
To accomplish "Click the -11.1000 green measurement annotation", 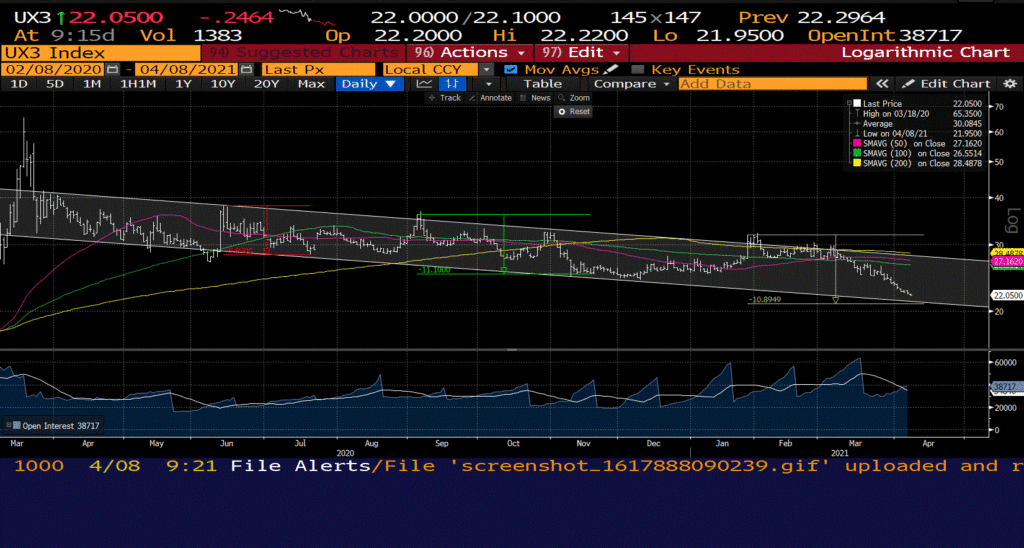I will point(434,270).
